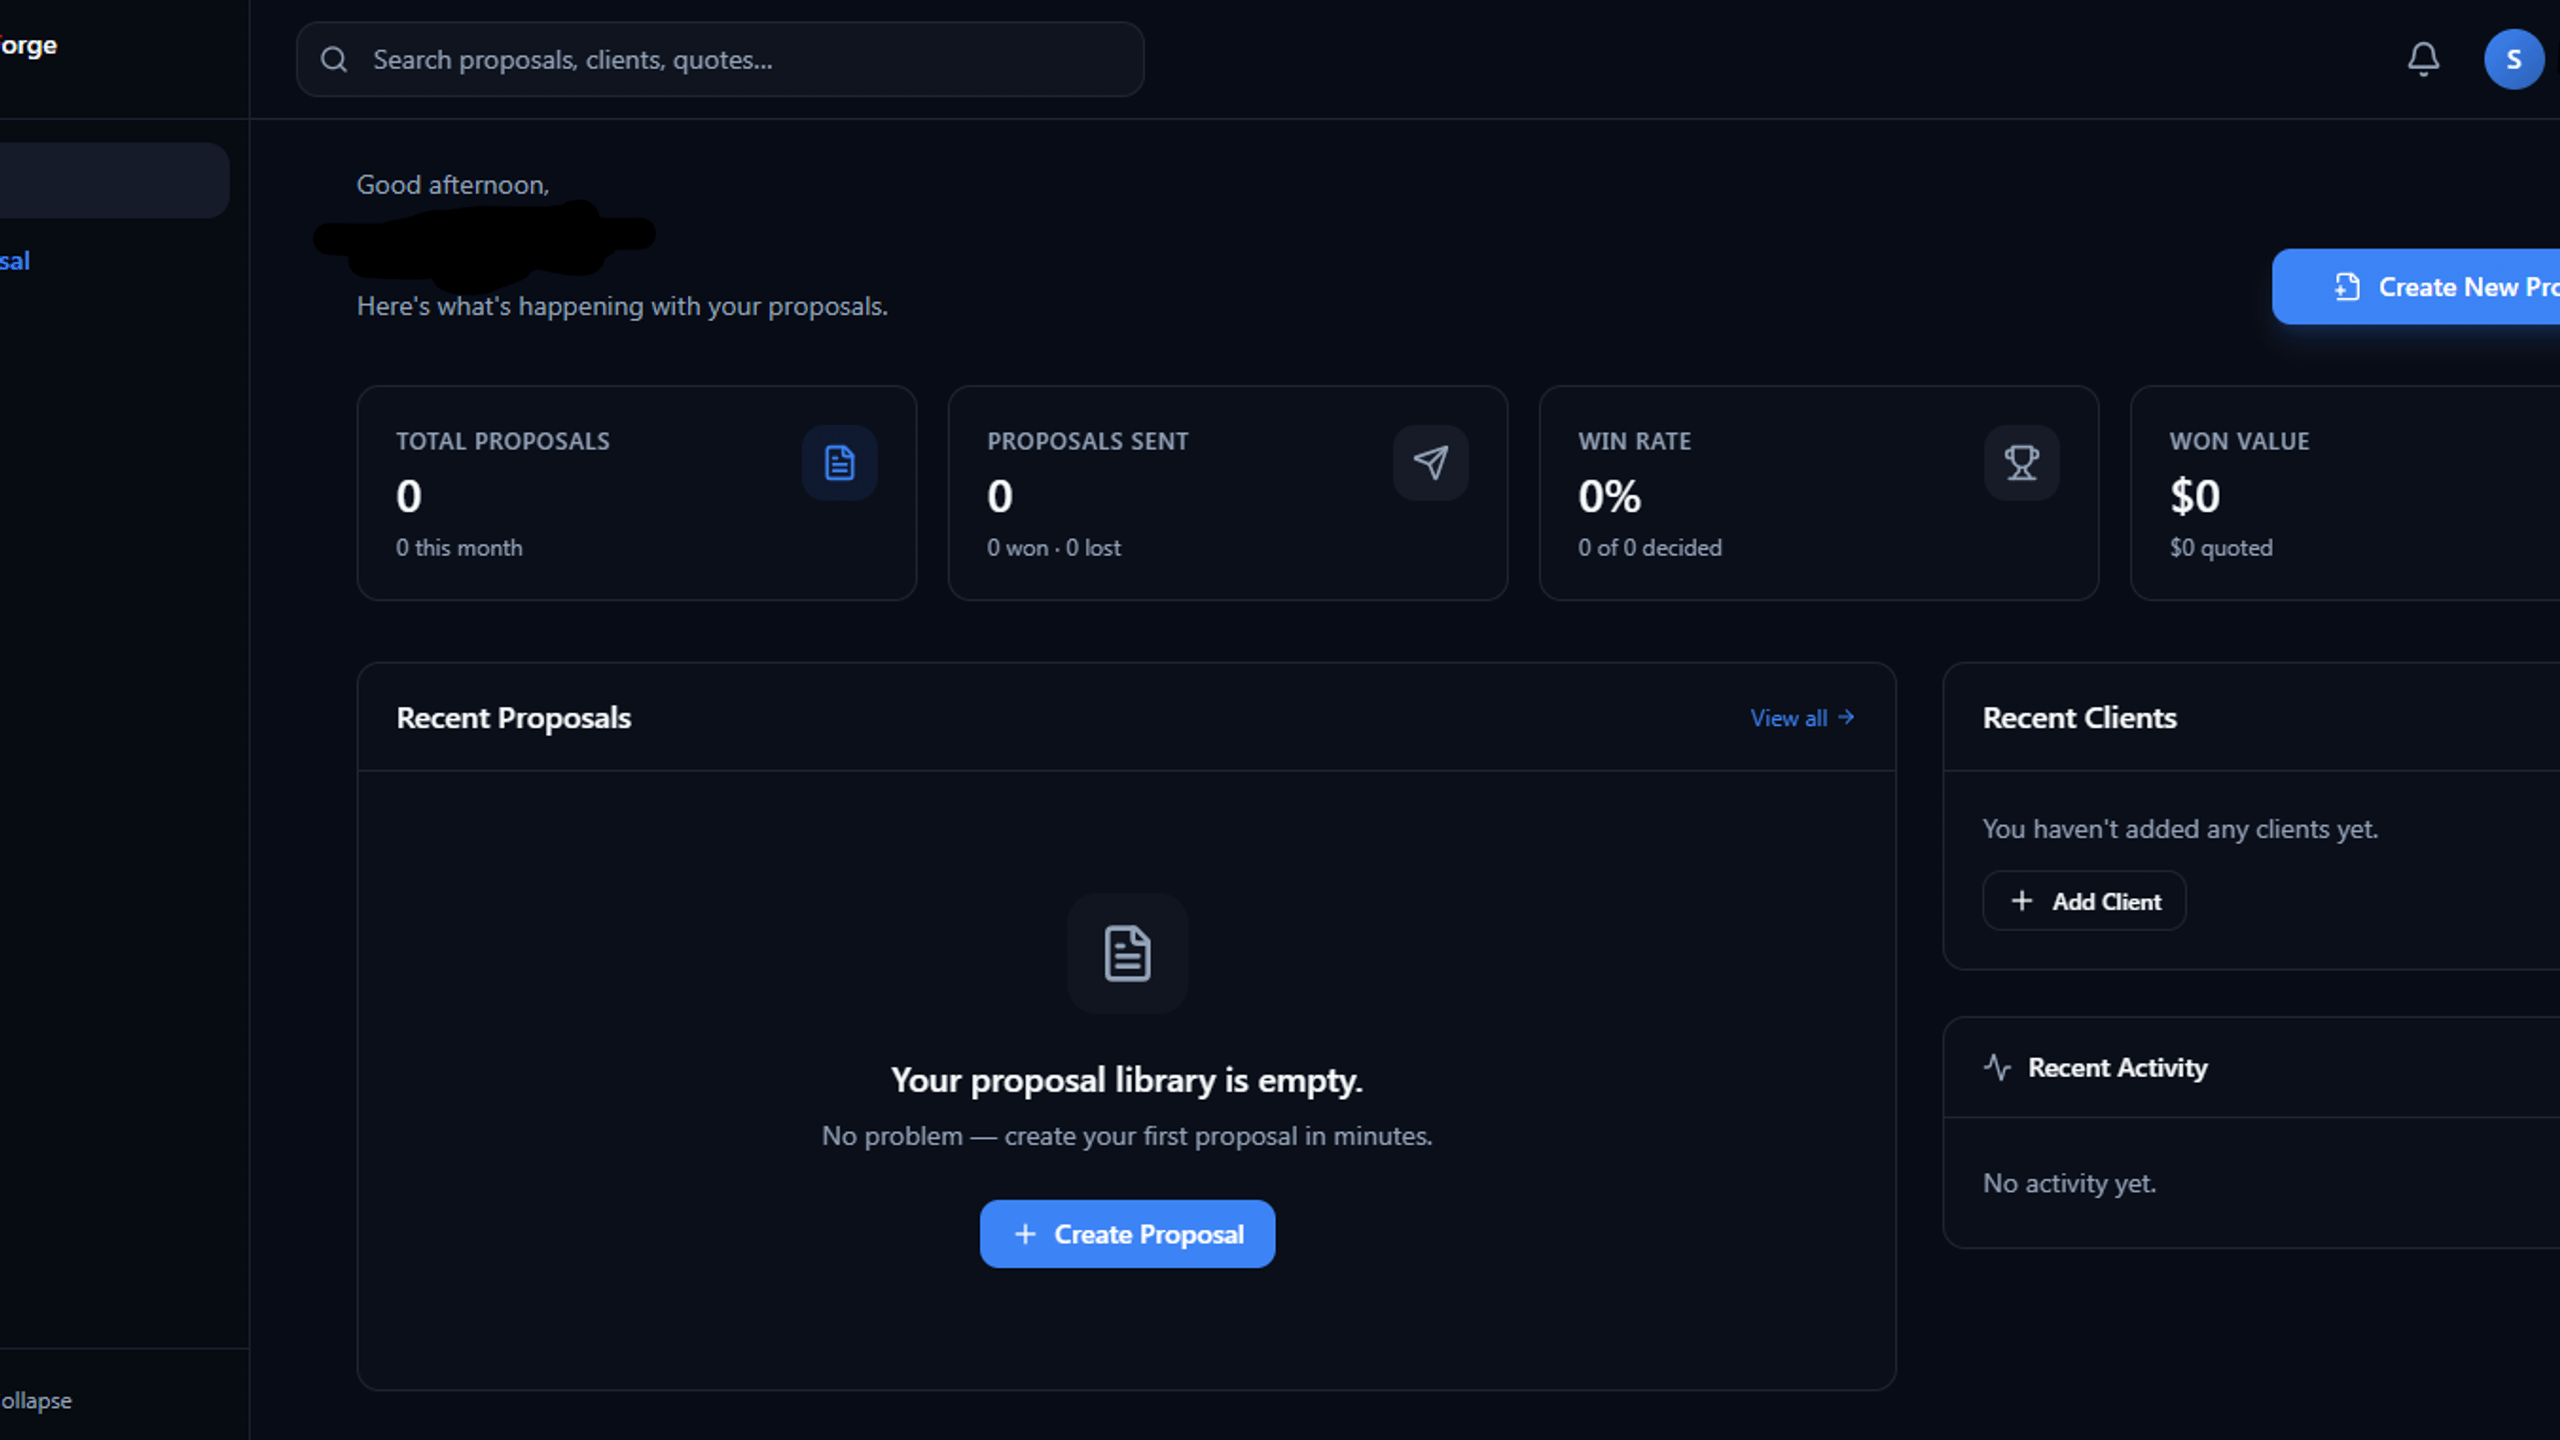The width and height of the screenshot is (2560, 1440).
Task: Open the user avatar S menu
Action: pyautogui.click(x=2513, y=59)
